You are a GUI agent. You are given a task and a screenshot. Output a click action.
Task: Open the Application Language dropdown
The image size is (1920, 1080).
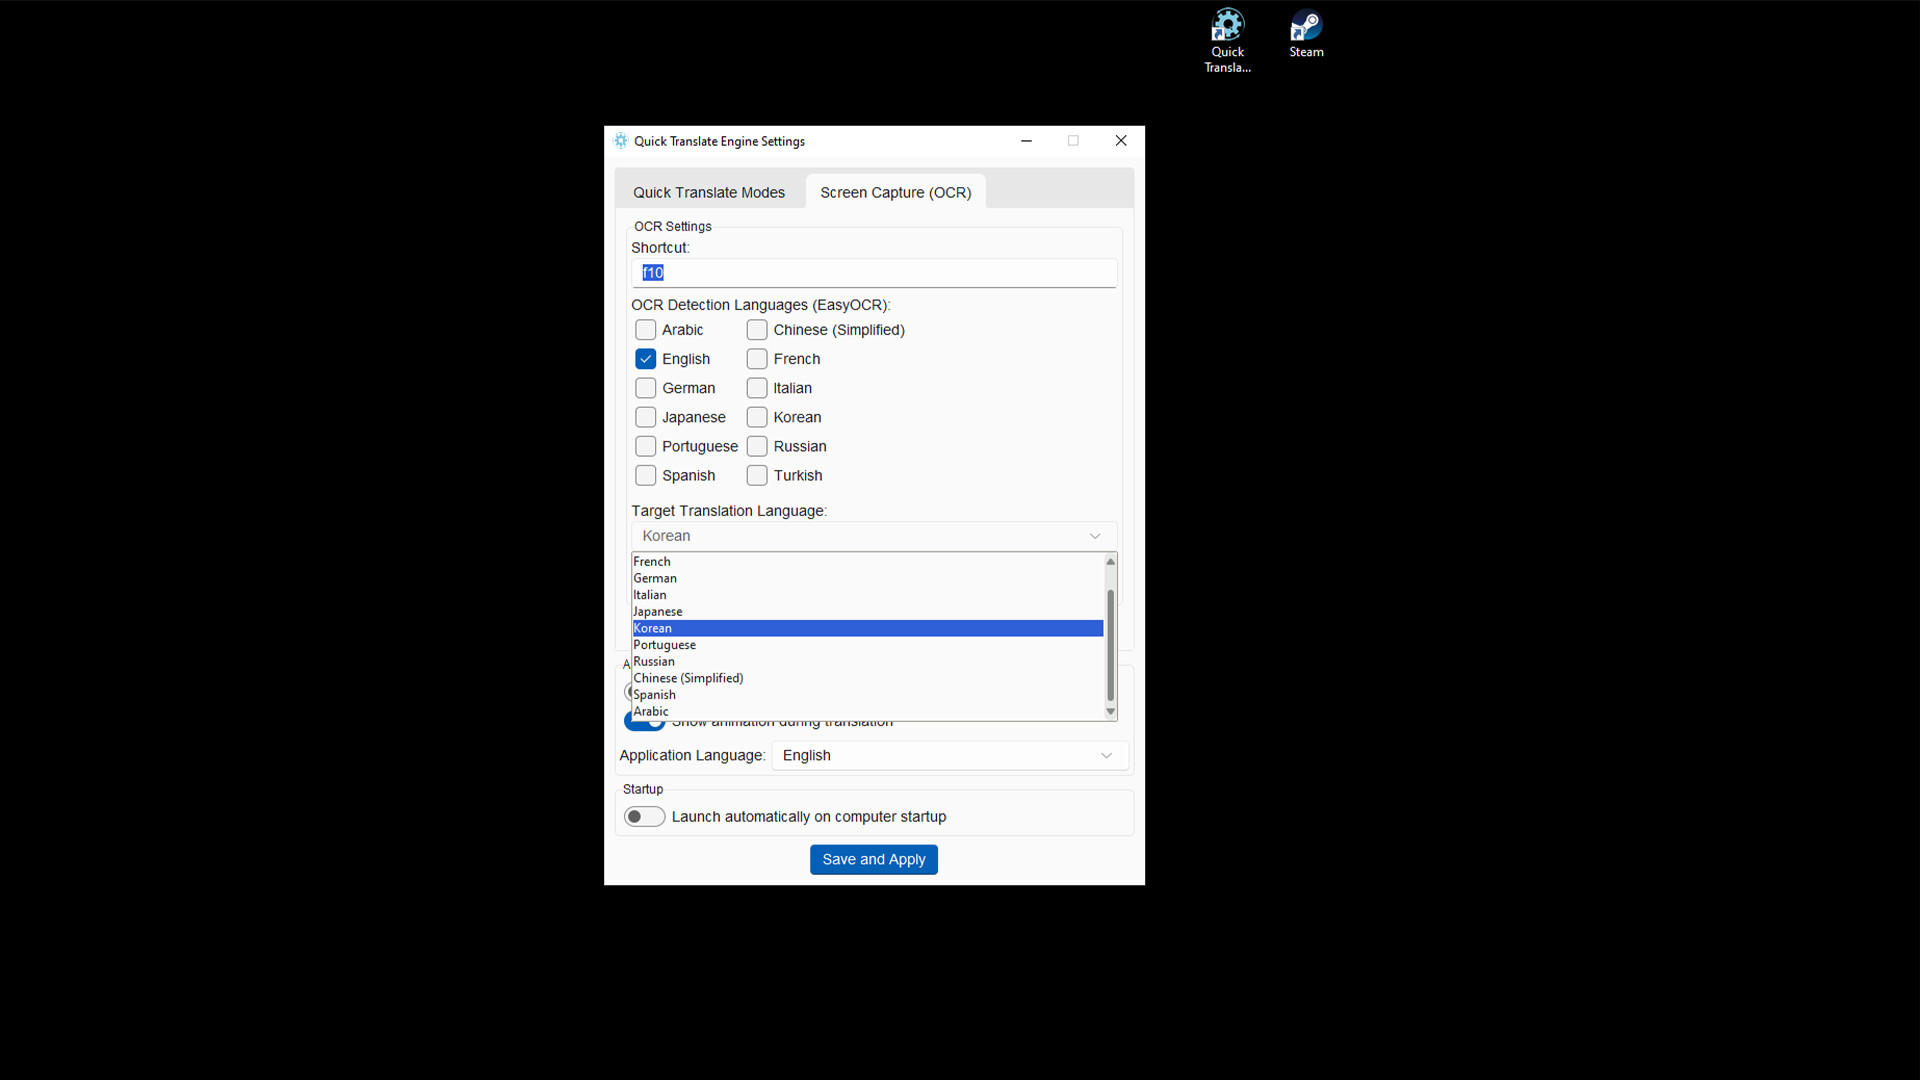point(949,756)
